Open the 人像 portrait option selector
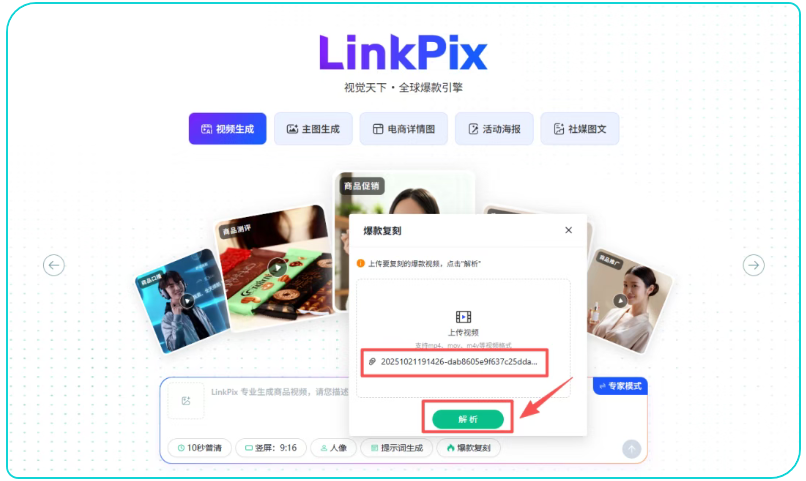 tap(333, 448)
